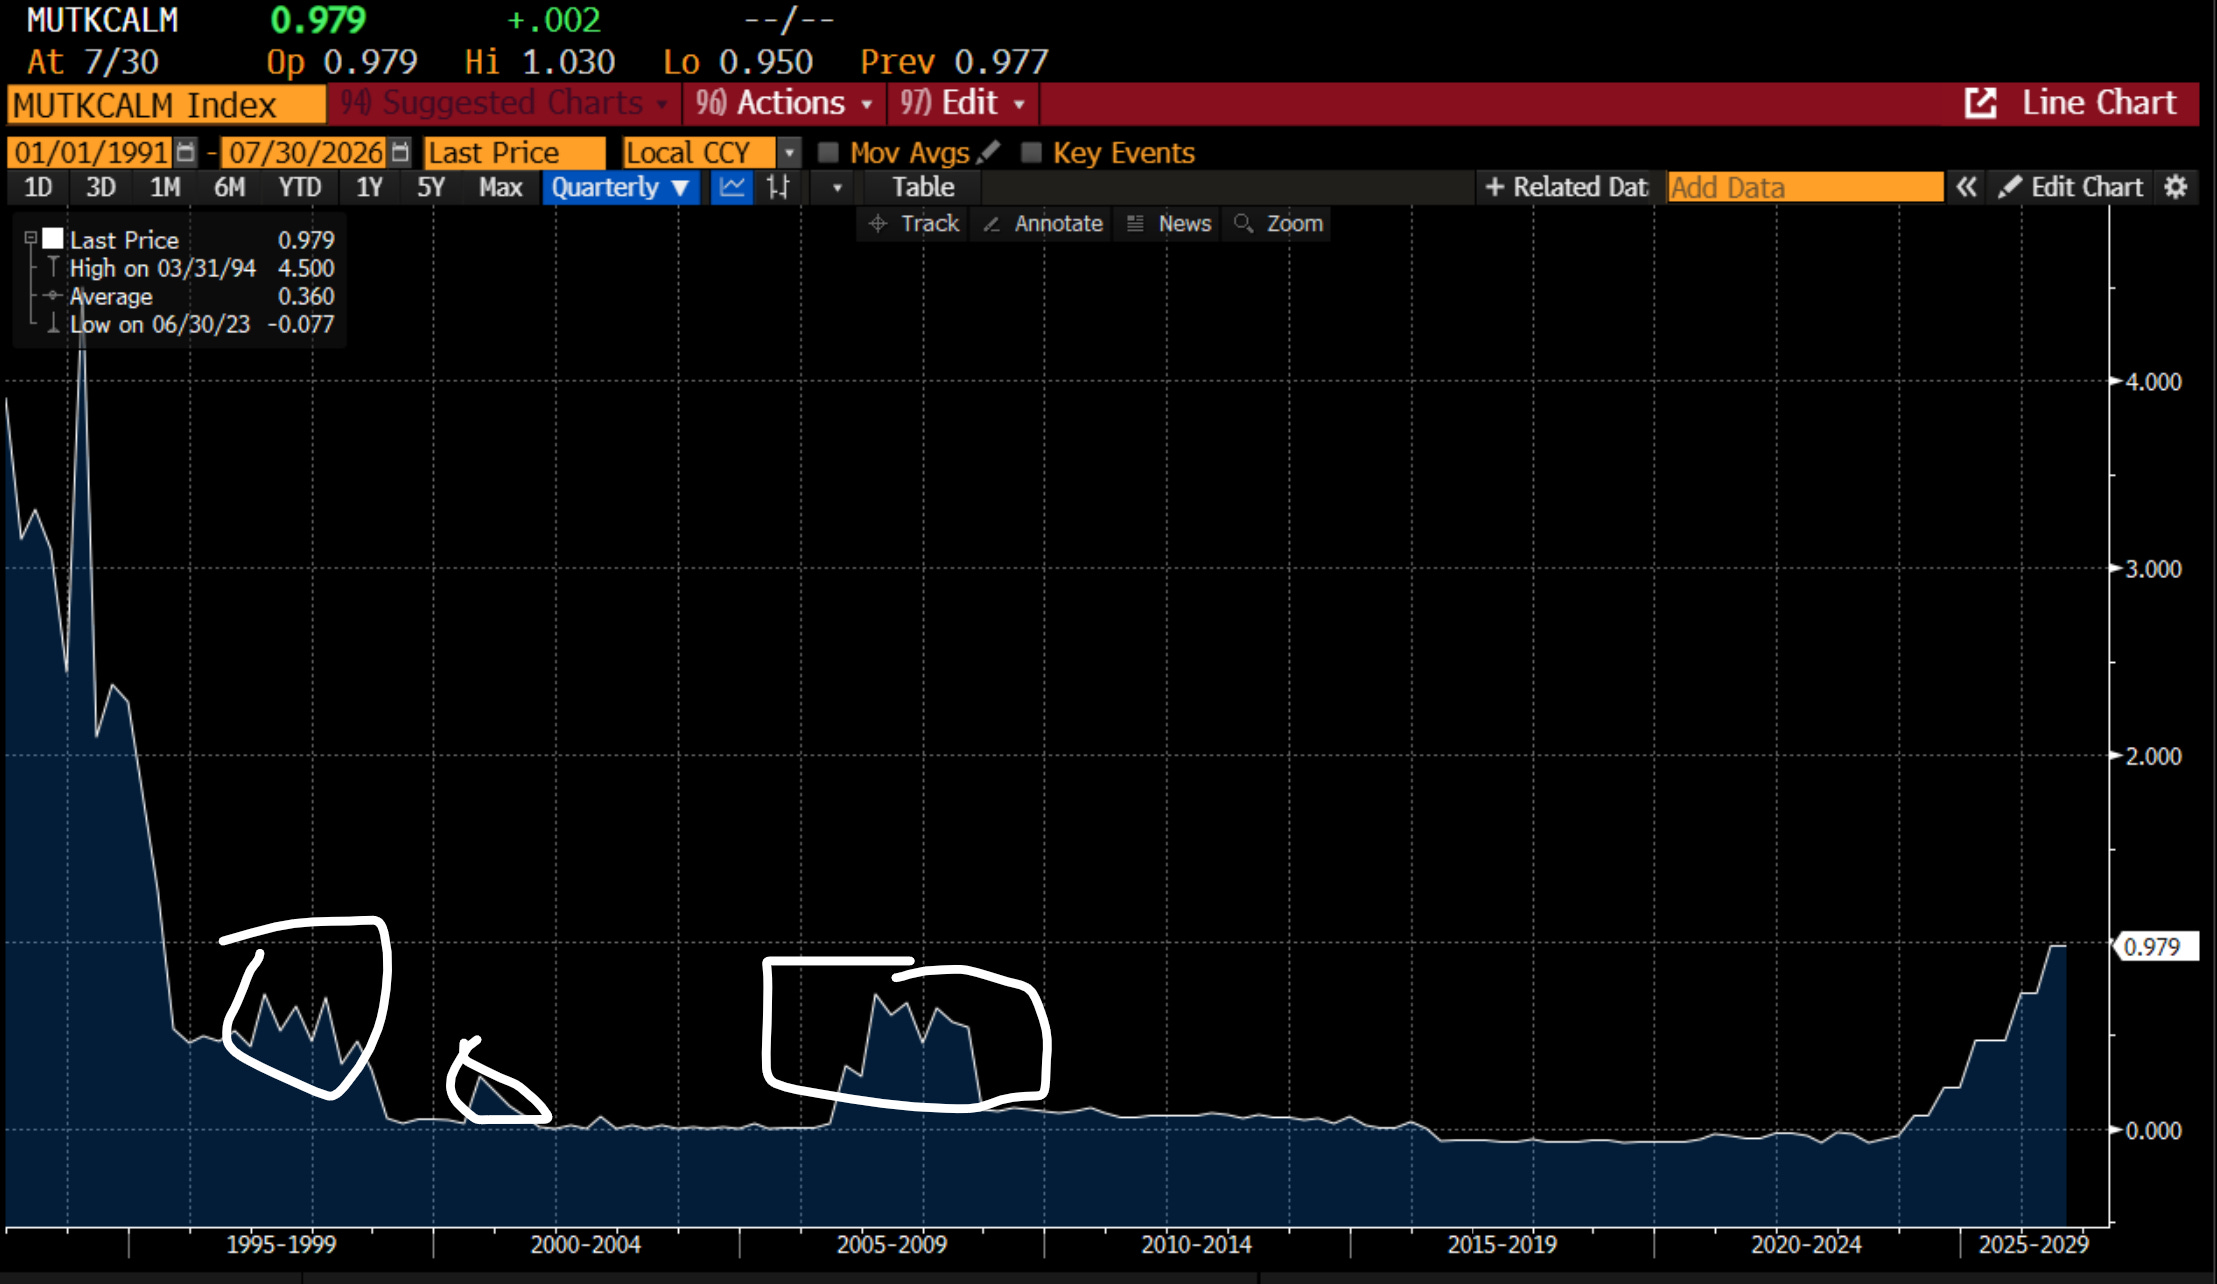Screen dimensions: 2217x1284
Task: Select the 6M range tab
Action: [229, 187]
